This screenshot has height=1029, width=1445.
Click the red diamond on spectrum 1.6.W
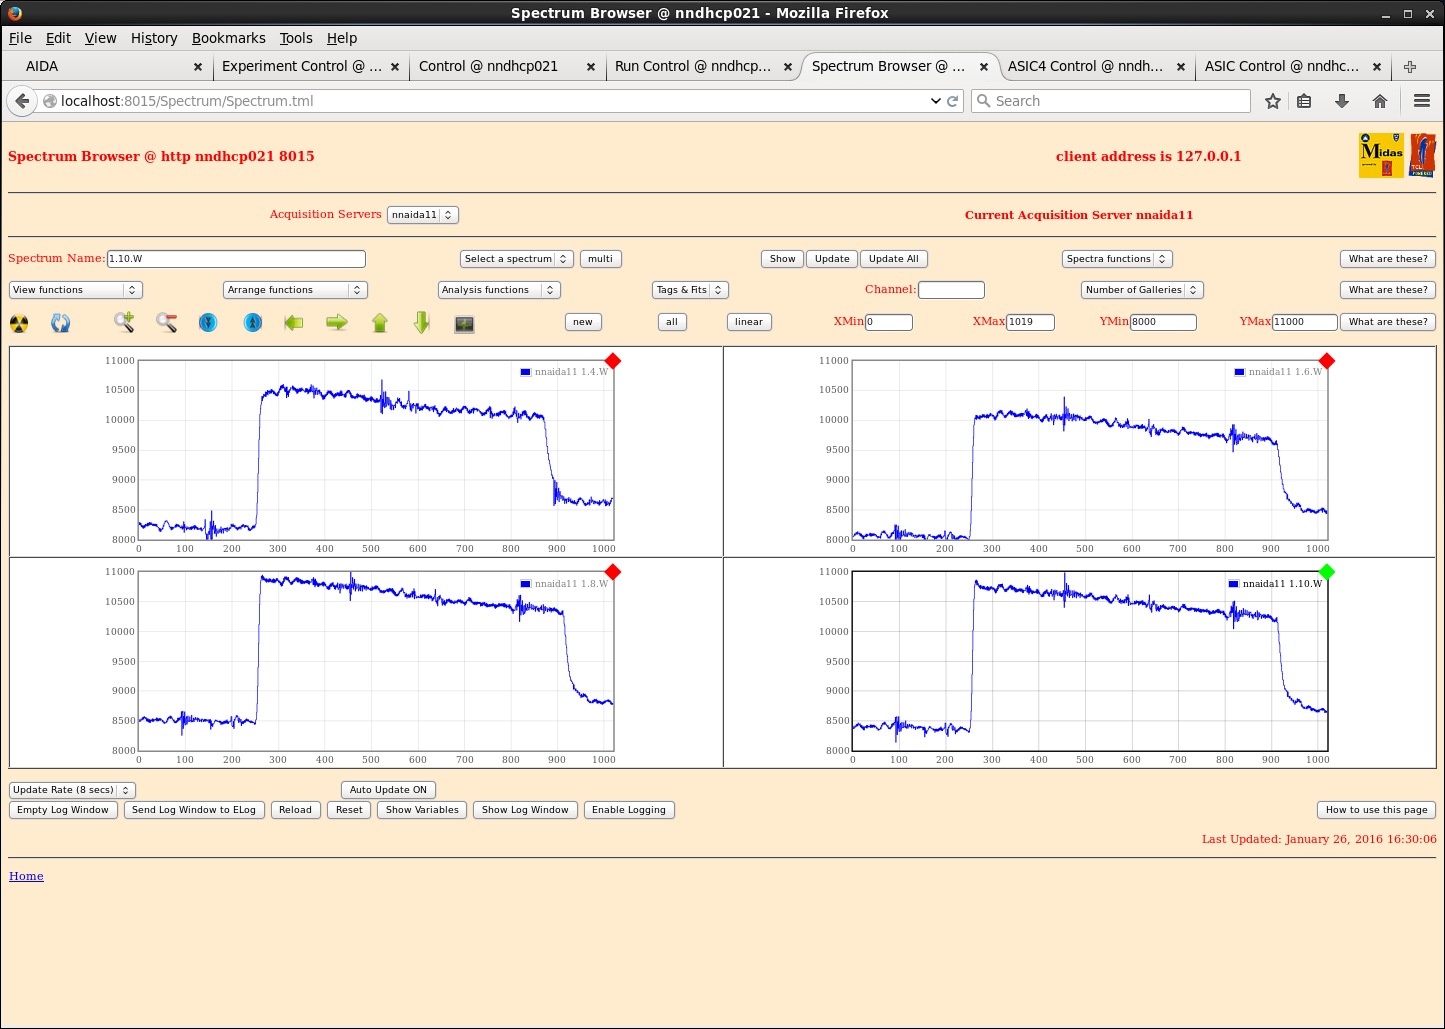1327,361
